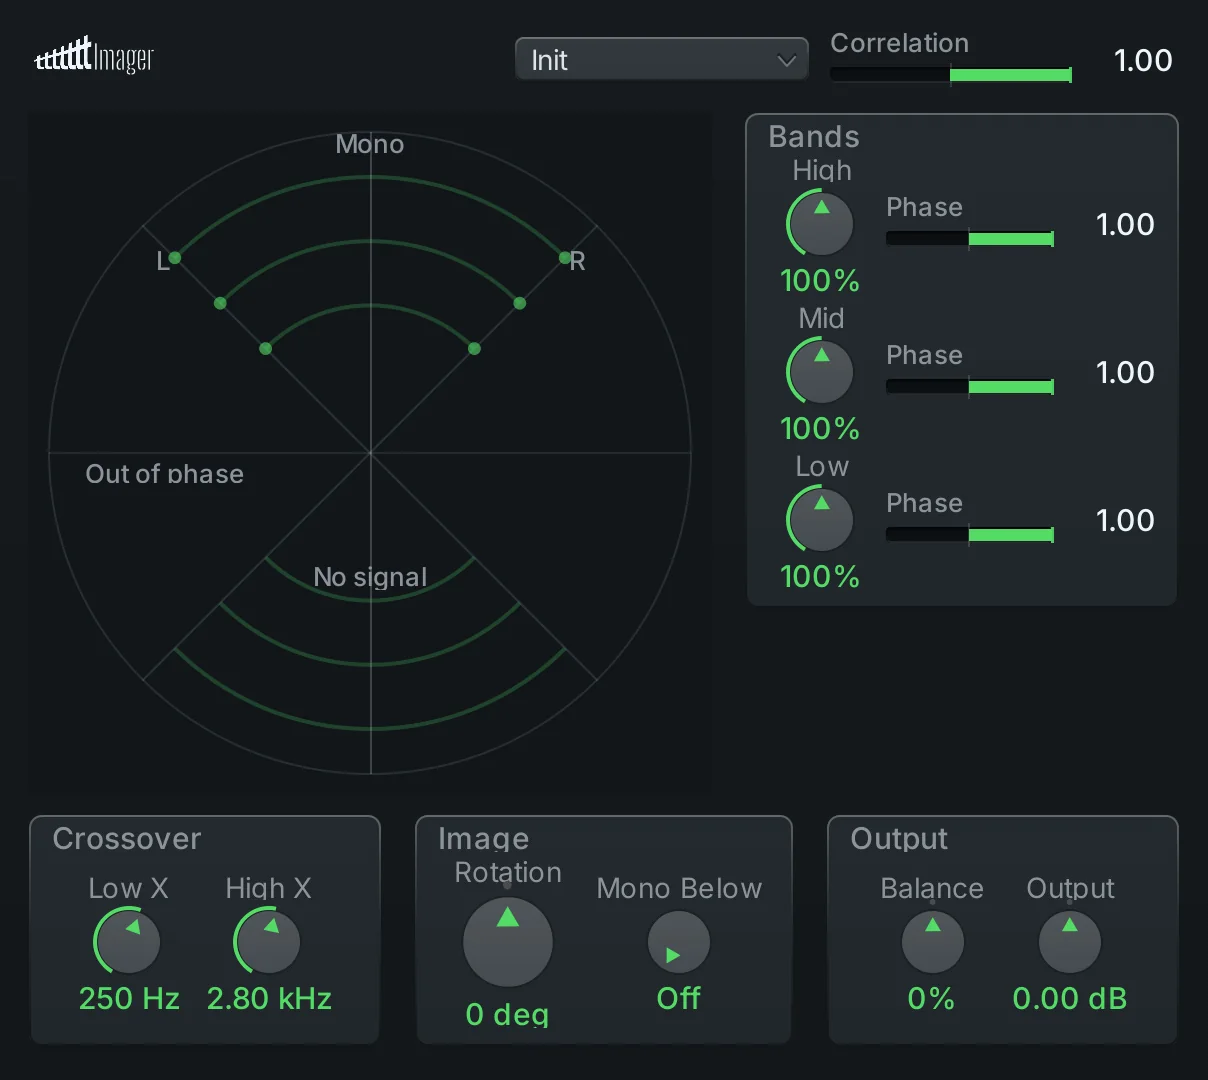This screenshot has width=1208, height=1080.
Task: Click the Low band width knob
Action: coord(821,519)
